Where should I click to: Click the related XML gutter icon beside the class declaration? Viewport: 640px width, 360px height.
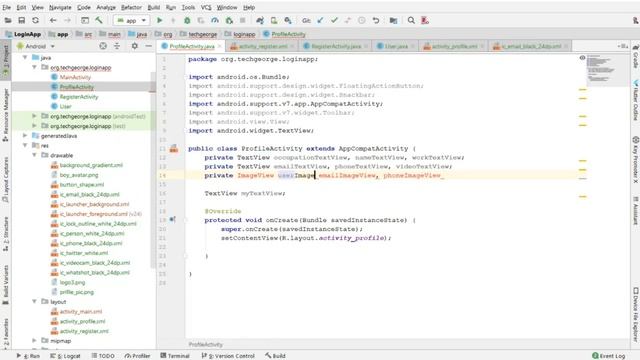pyautogui.click(x=174, y=149)
